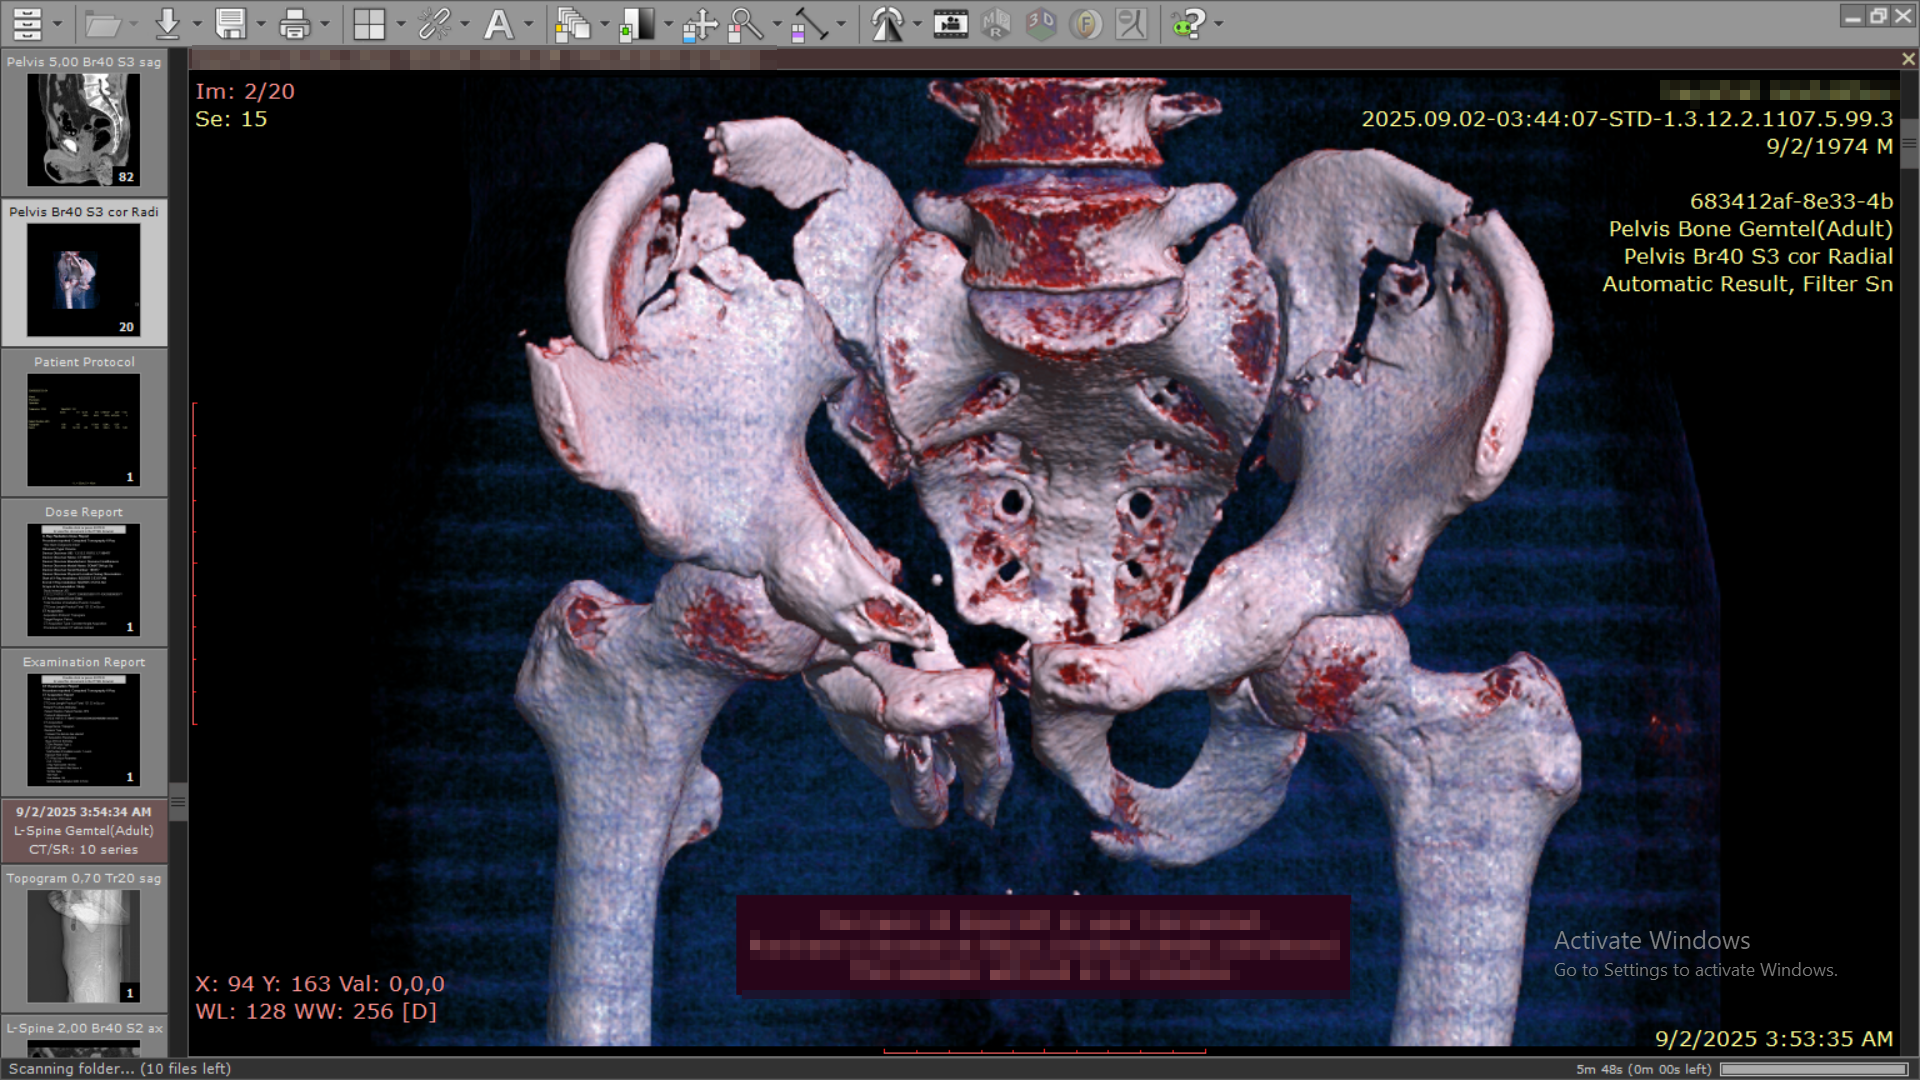Select the 'Pelvis Br40 S3 cor Radi' series thumbnail

click(x=84, y=272)
